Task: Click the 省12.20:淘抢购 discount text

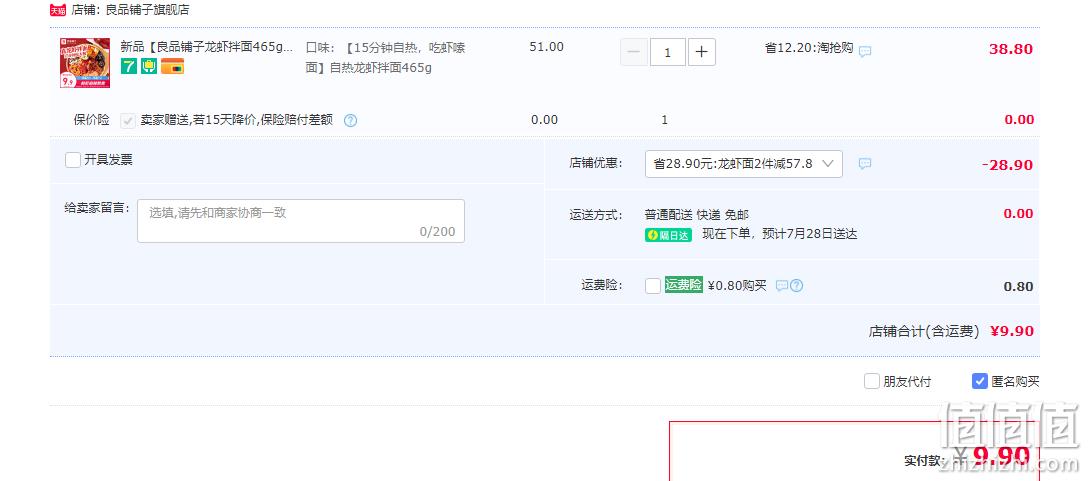Action: coord(808,48)
